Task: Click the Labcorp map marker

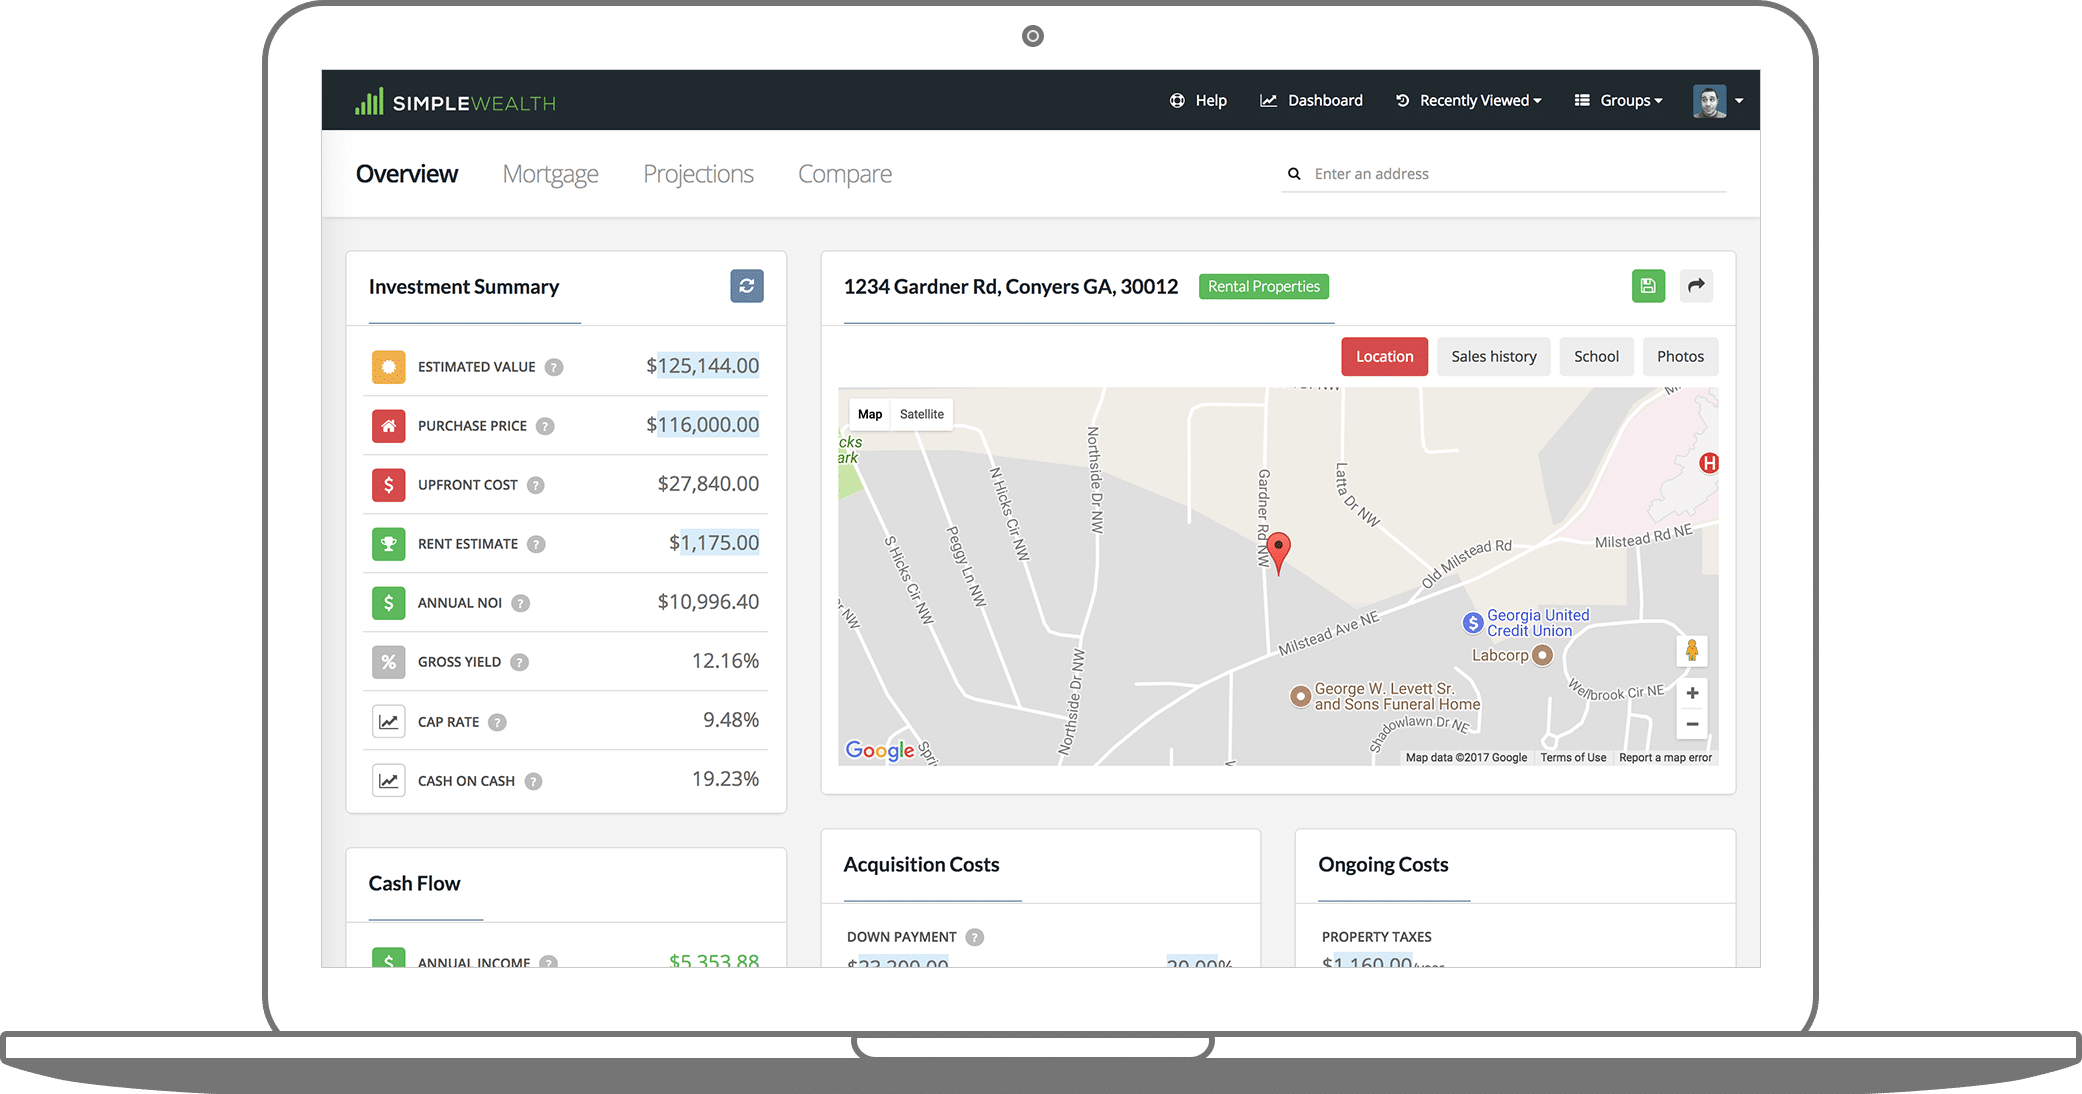Action: coord(1543,655)
